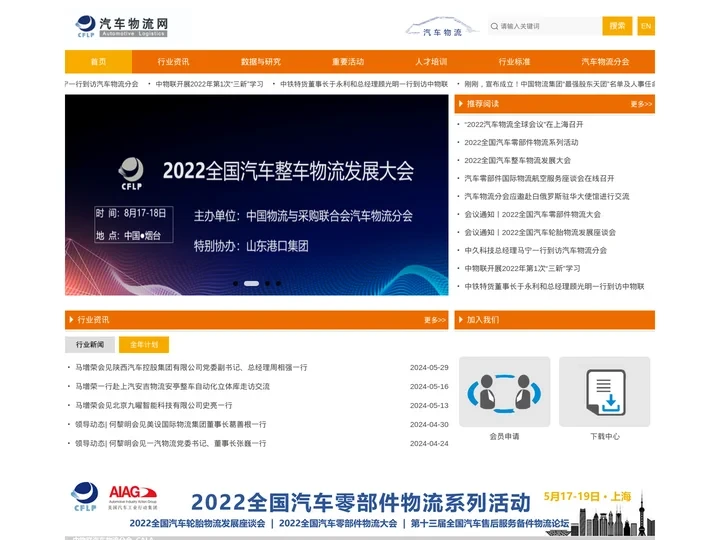Viewport: 720px width, 540px height.
Task: Click the 搜索 search button
Action: coord(617,26)
